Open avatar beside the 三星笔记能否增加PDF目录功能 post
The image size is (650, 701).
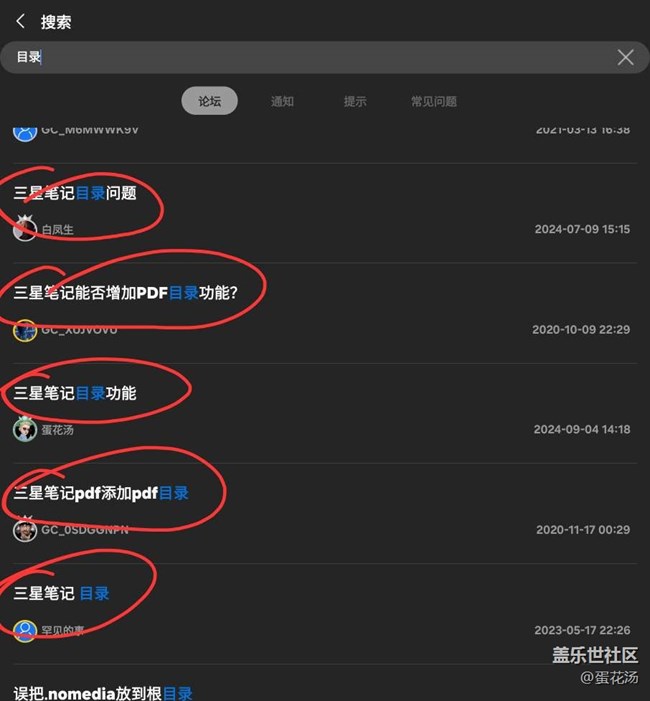point(25,330)
